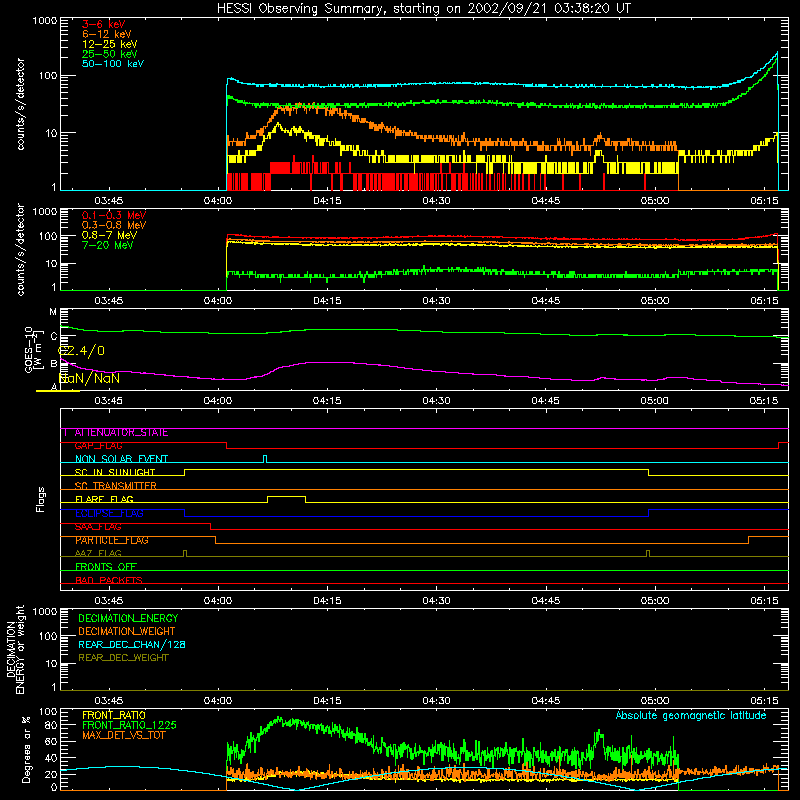The image size is (800, 800).
Task: Click the 04:15 time label under Flags panel
Action: point(327,601)
